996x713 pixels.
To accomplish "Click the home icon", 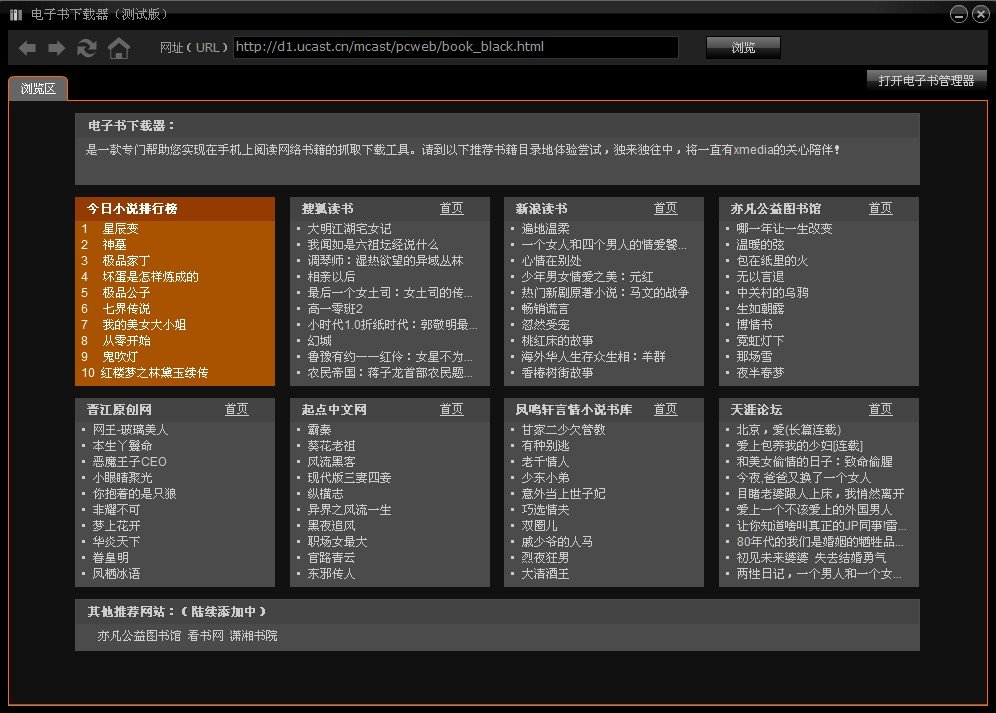I will (119, 47).
